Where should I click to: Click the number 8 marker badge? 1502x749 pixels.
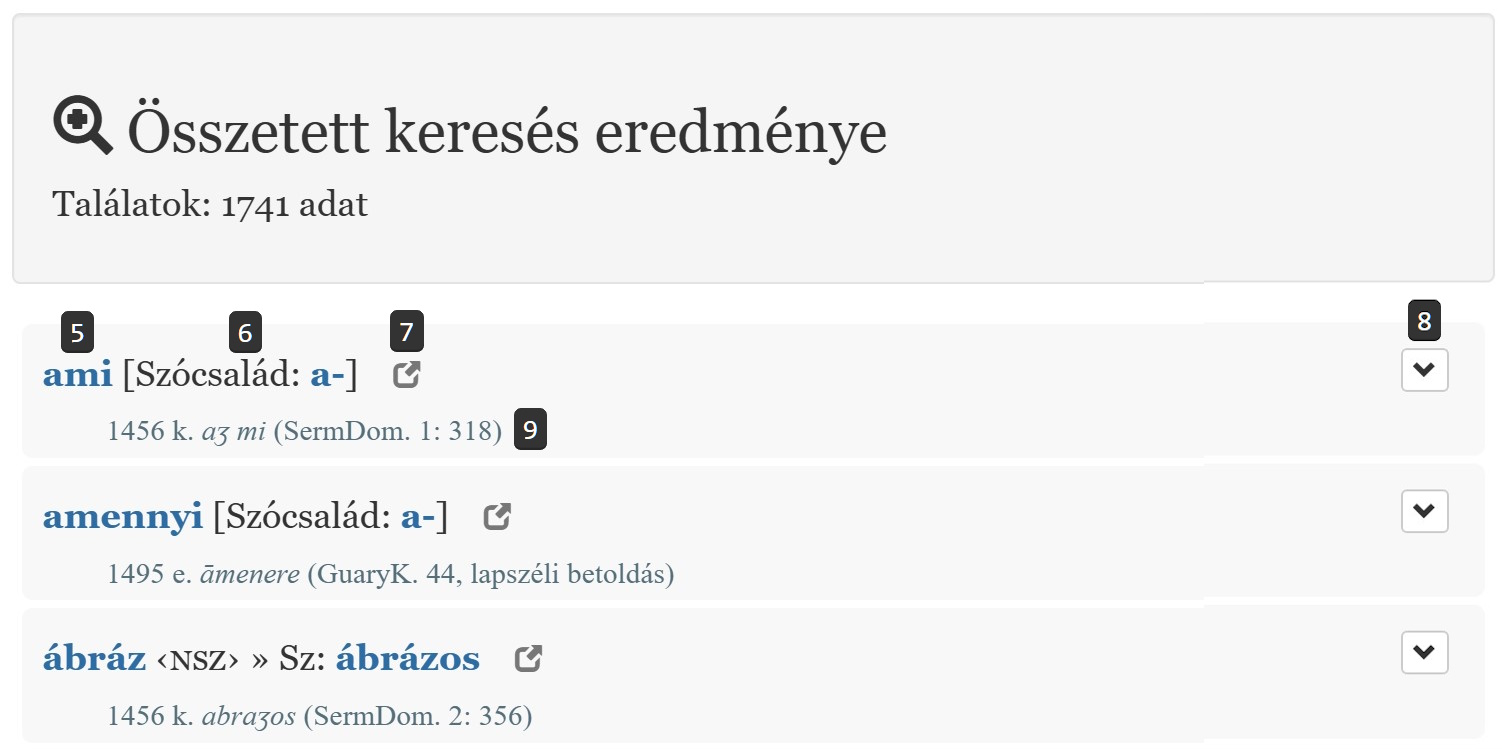click(x=1424, y=321)
